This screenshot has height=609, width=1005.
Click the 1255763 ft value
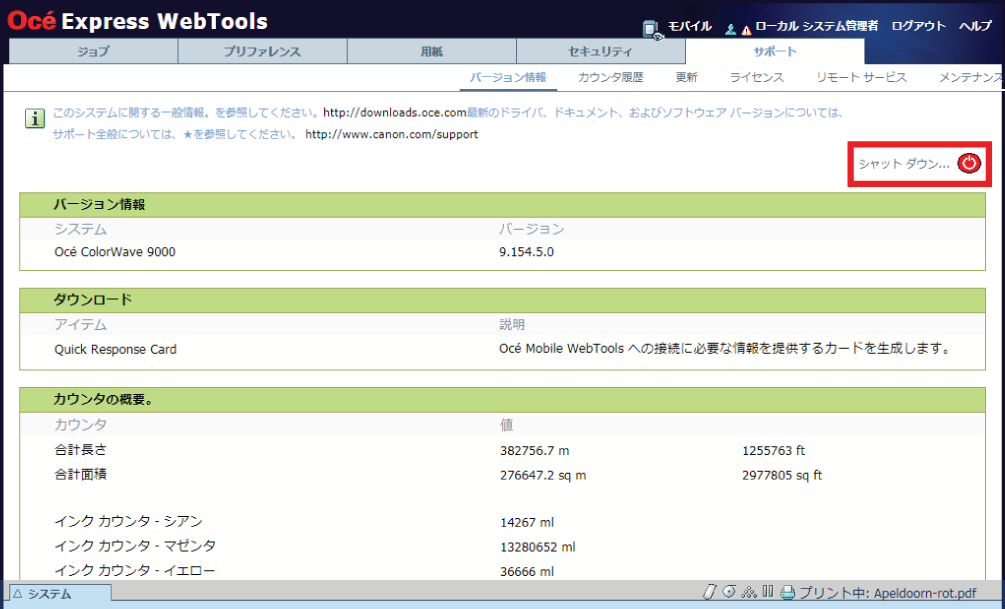pos(774,451)
